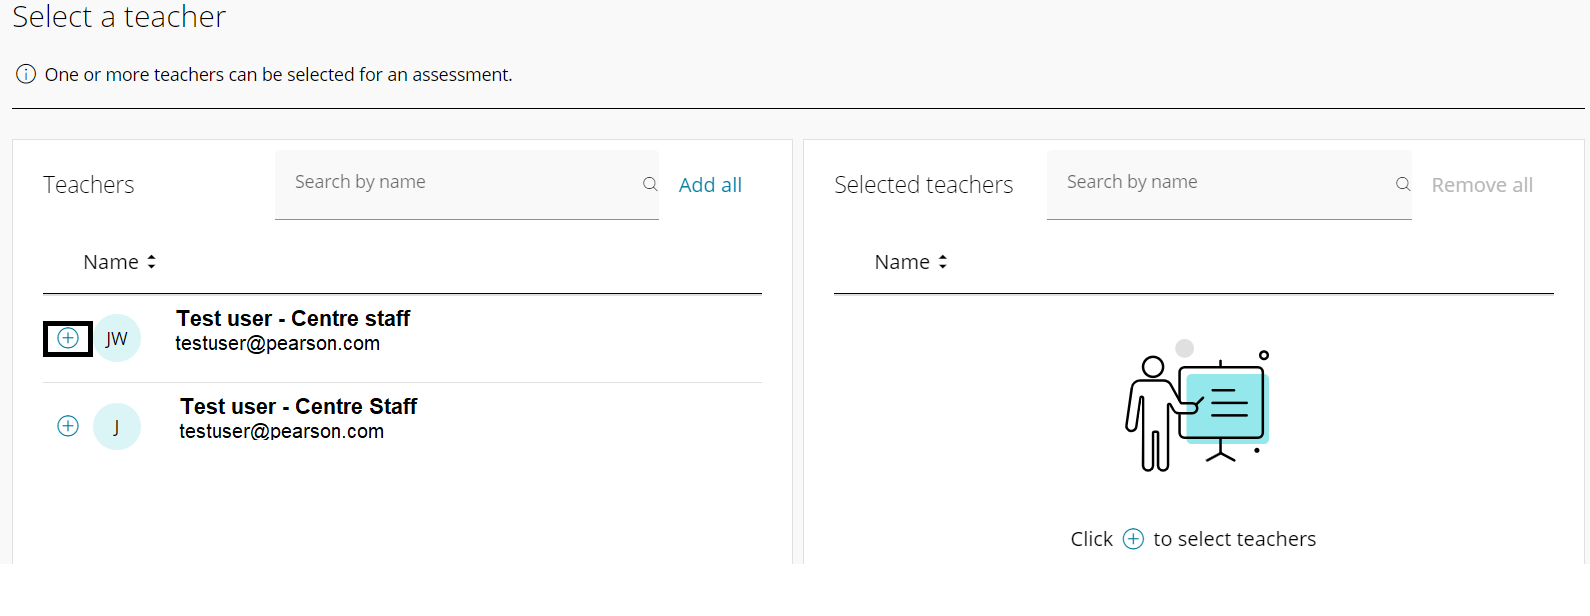The width and height of the screenshot is (1590, 616).
Task: Add the JW teacher using plus icon
Action: click(68, 338)
